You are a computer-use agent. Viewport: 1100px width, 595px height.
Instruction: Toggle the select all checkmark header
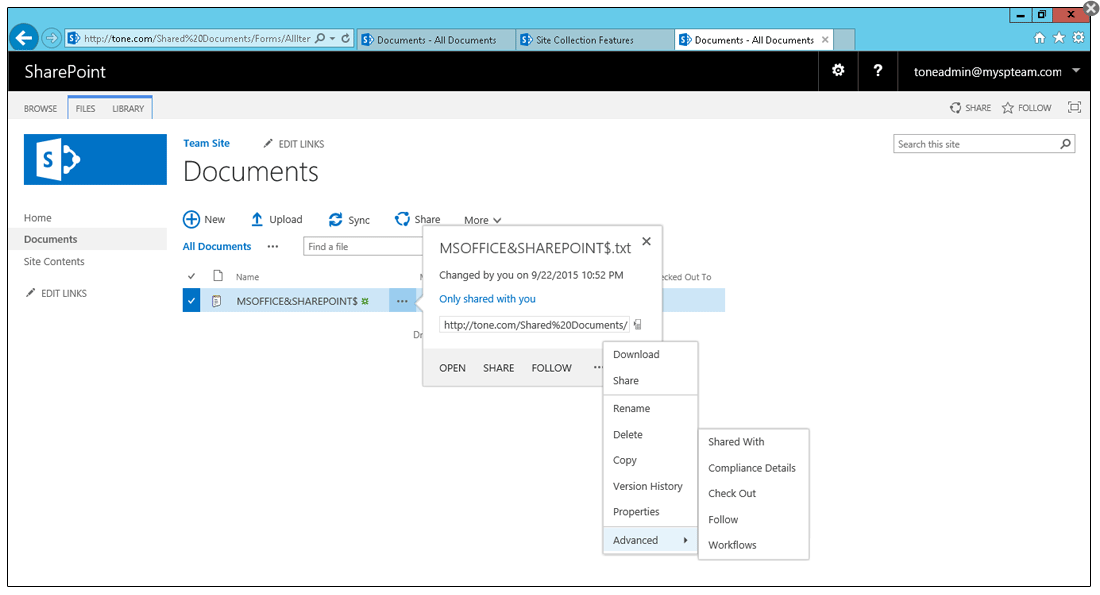click(191, 276)
